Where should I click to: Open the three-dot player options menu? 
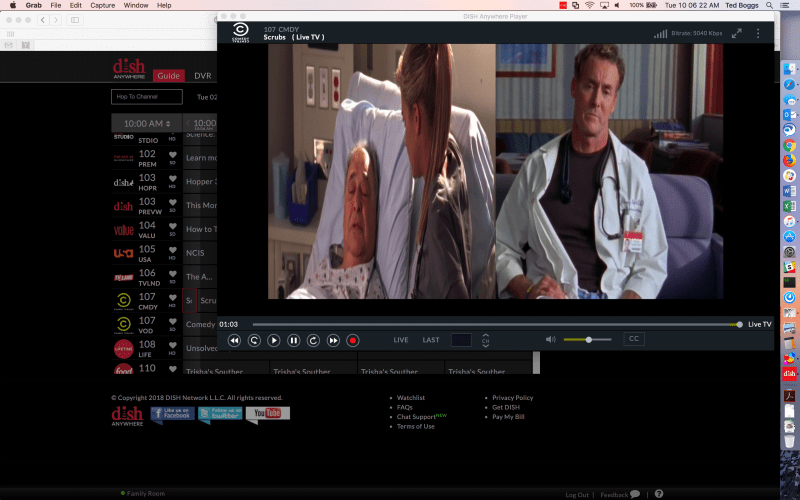758,33
